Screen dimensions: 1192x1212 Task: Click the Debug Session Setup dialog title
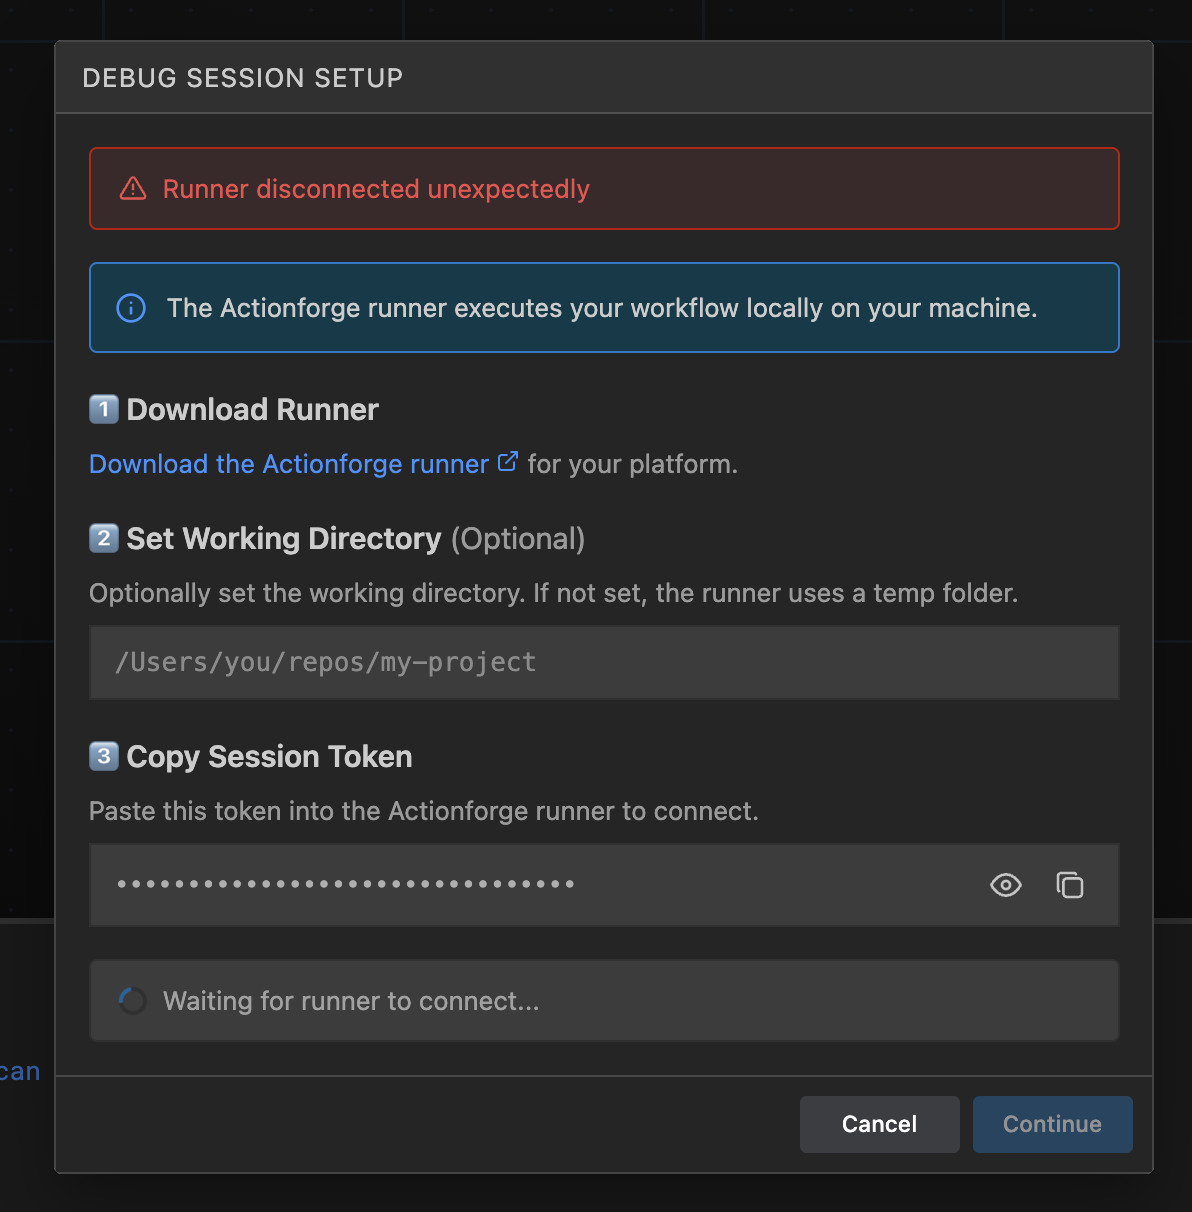(x=242, y=78)
